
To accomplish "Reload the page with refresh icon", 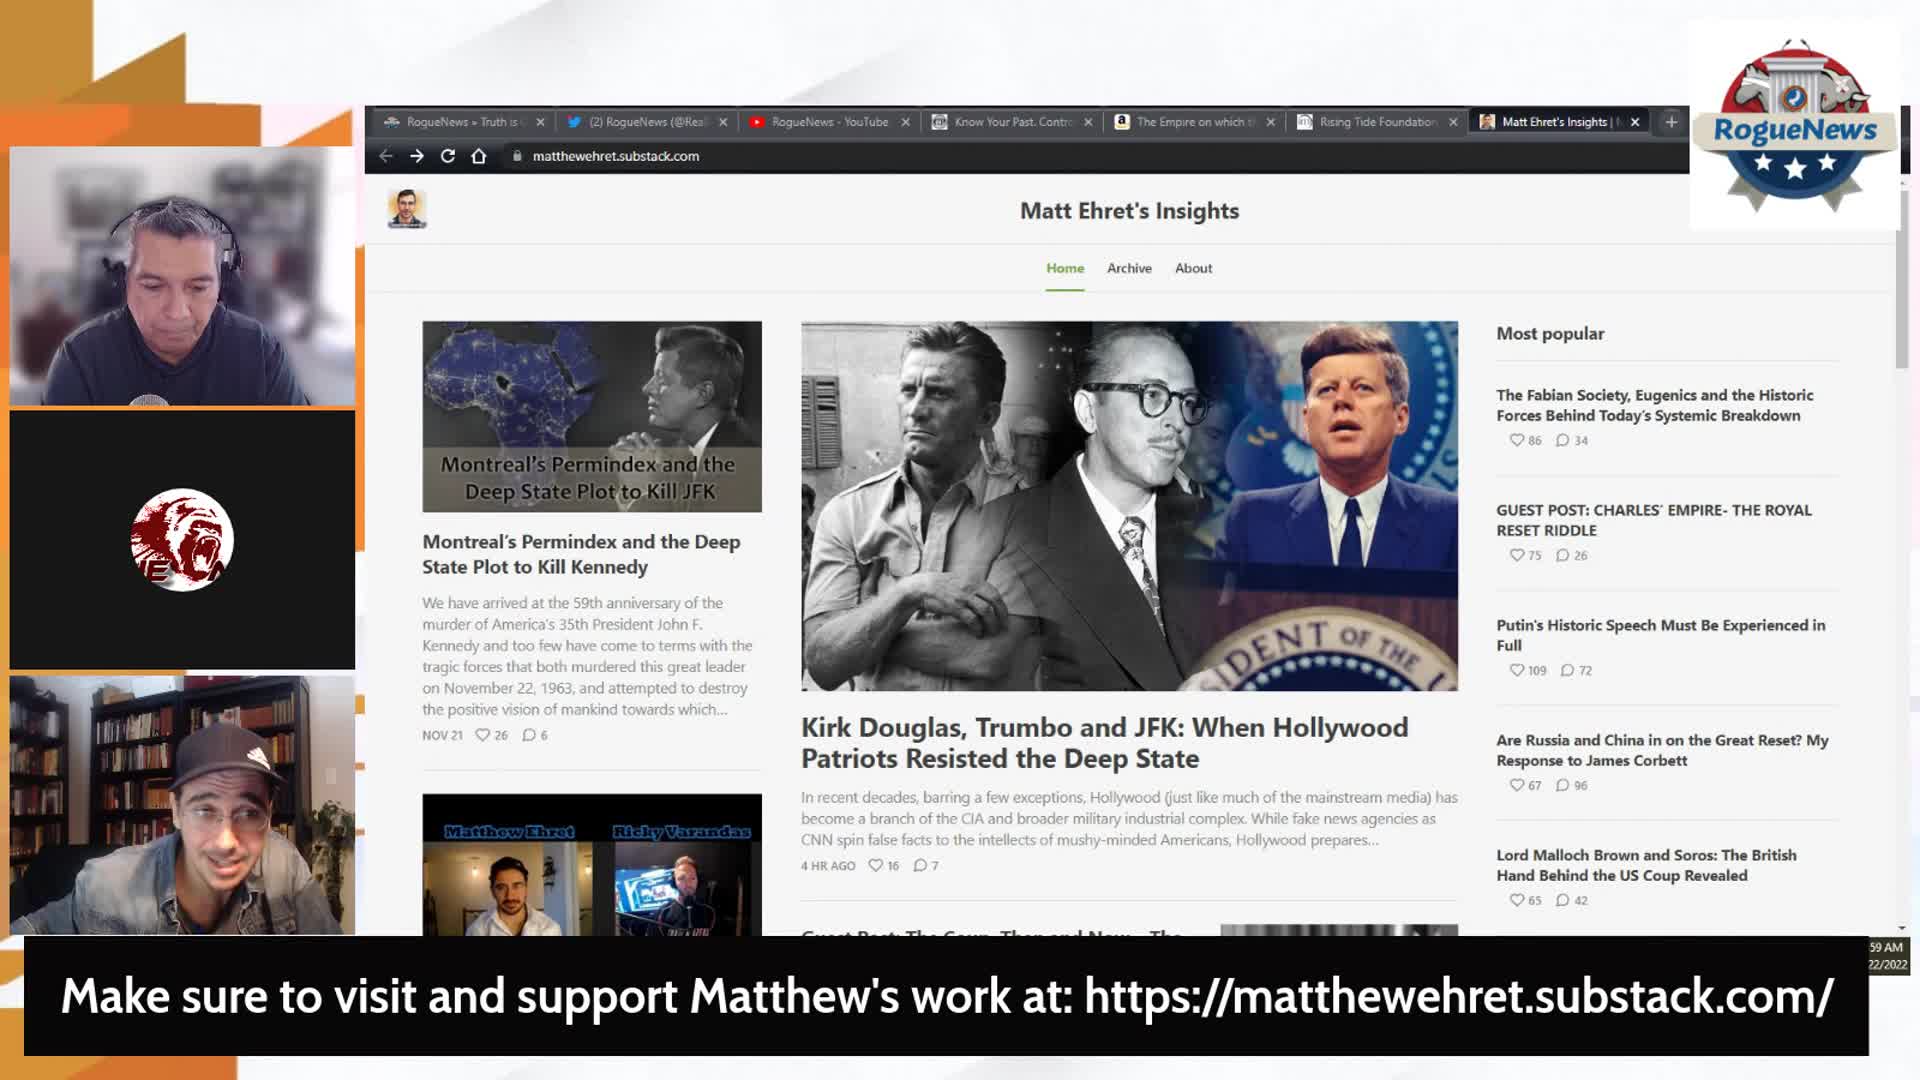I will [448, 156].
